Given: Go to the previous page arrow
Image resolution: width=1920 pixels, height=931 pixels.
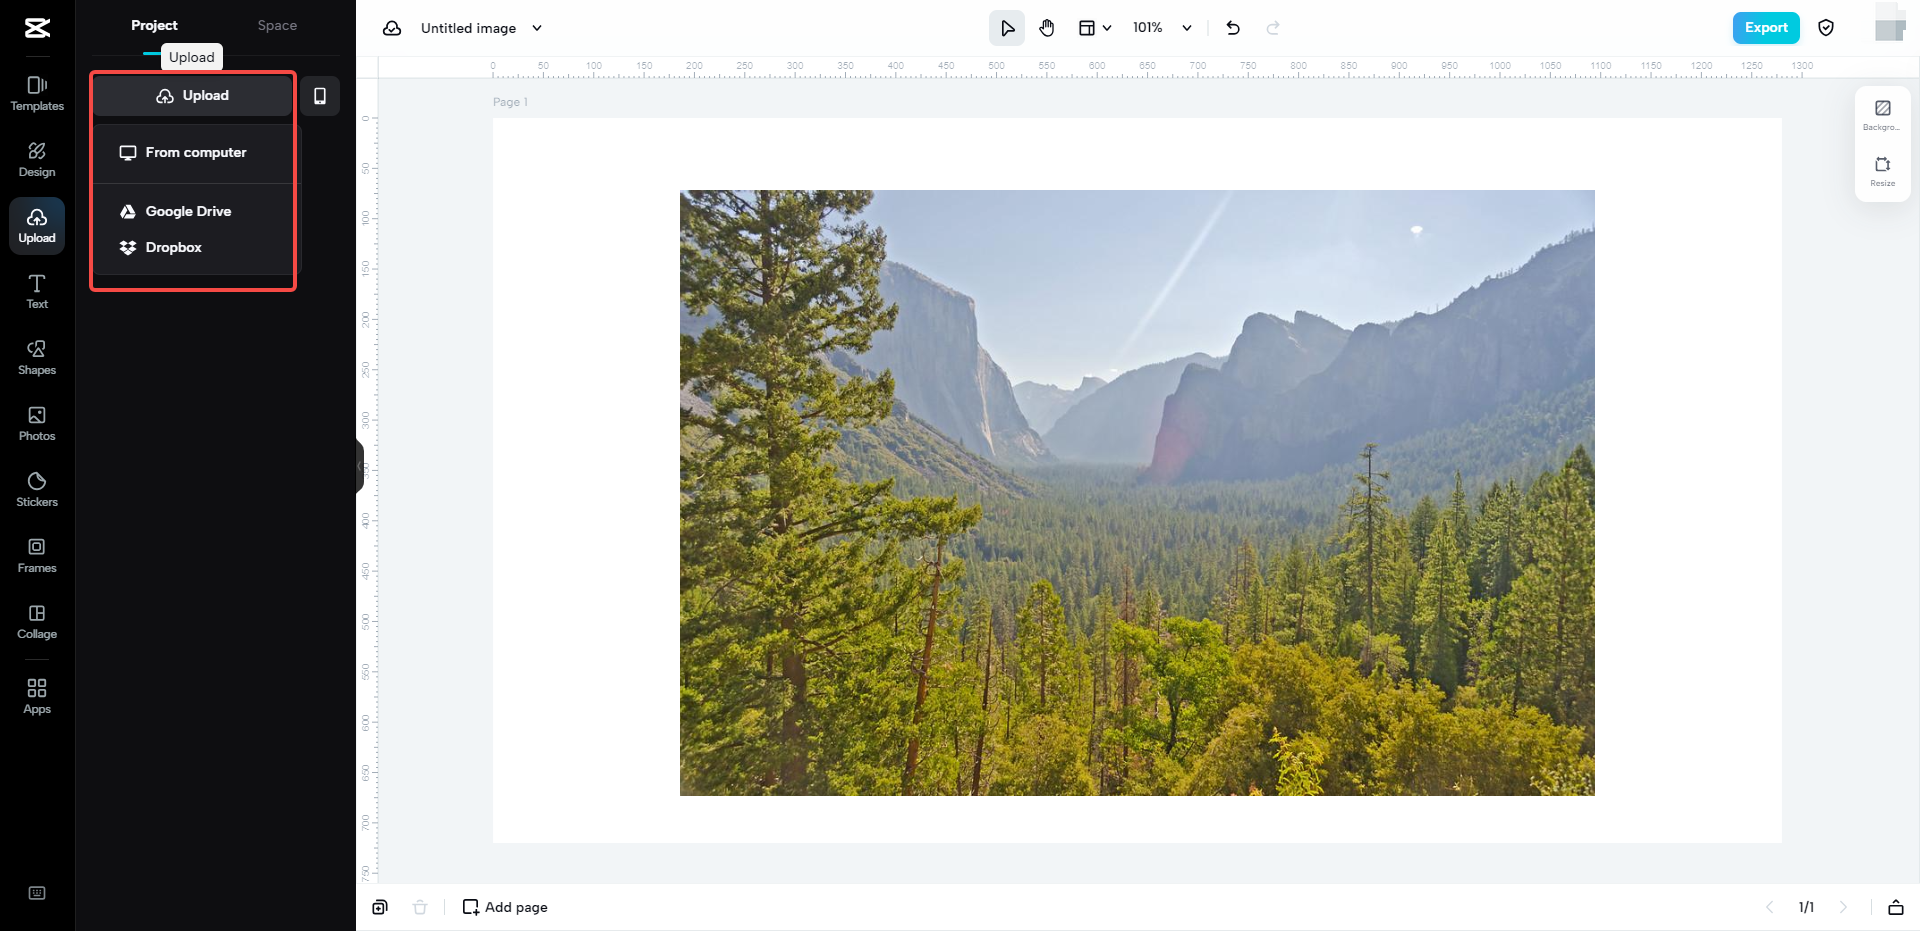Looking at the screenshot, I should [x=1769, y=907].
